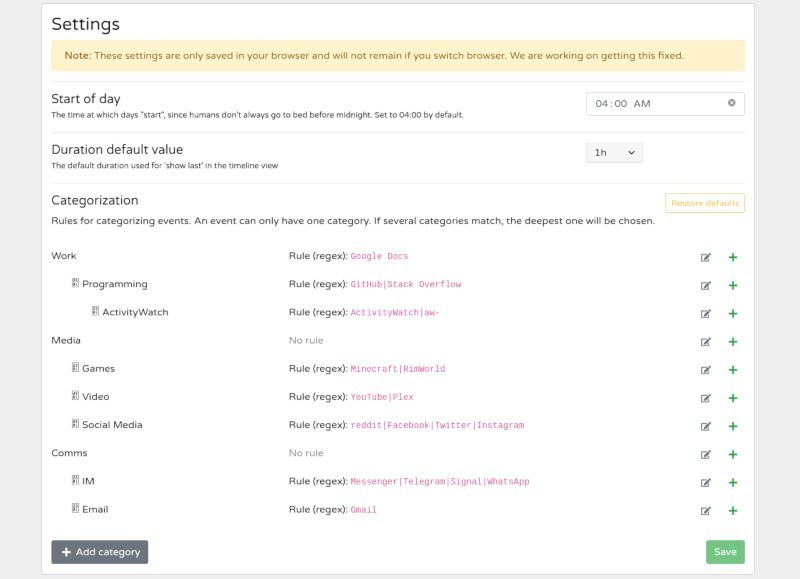
Task: Click edit icon for Work category
Action: [x=706, y=257]
